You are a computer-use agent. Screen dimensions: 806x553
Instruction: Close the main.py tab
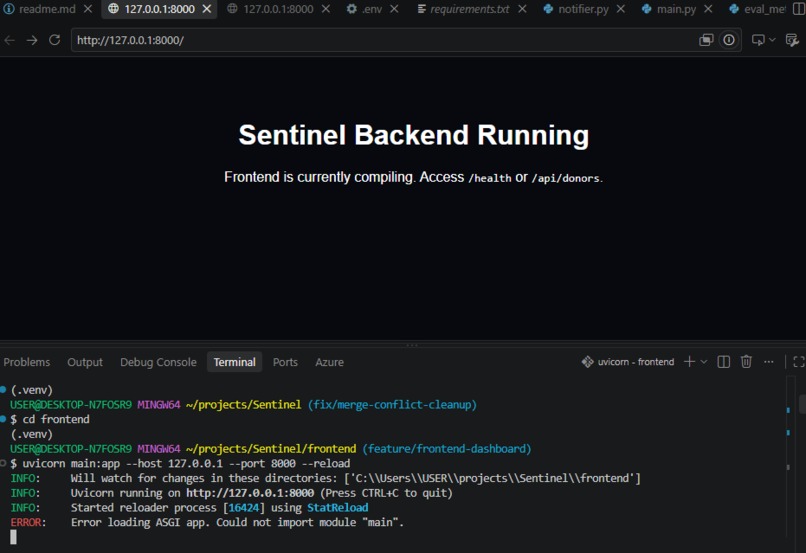pos(708,9)
